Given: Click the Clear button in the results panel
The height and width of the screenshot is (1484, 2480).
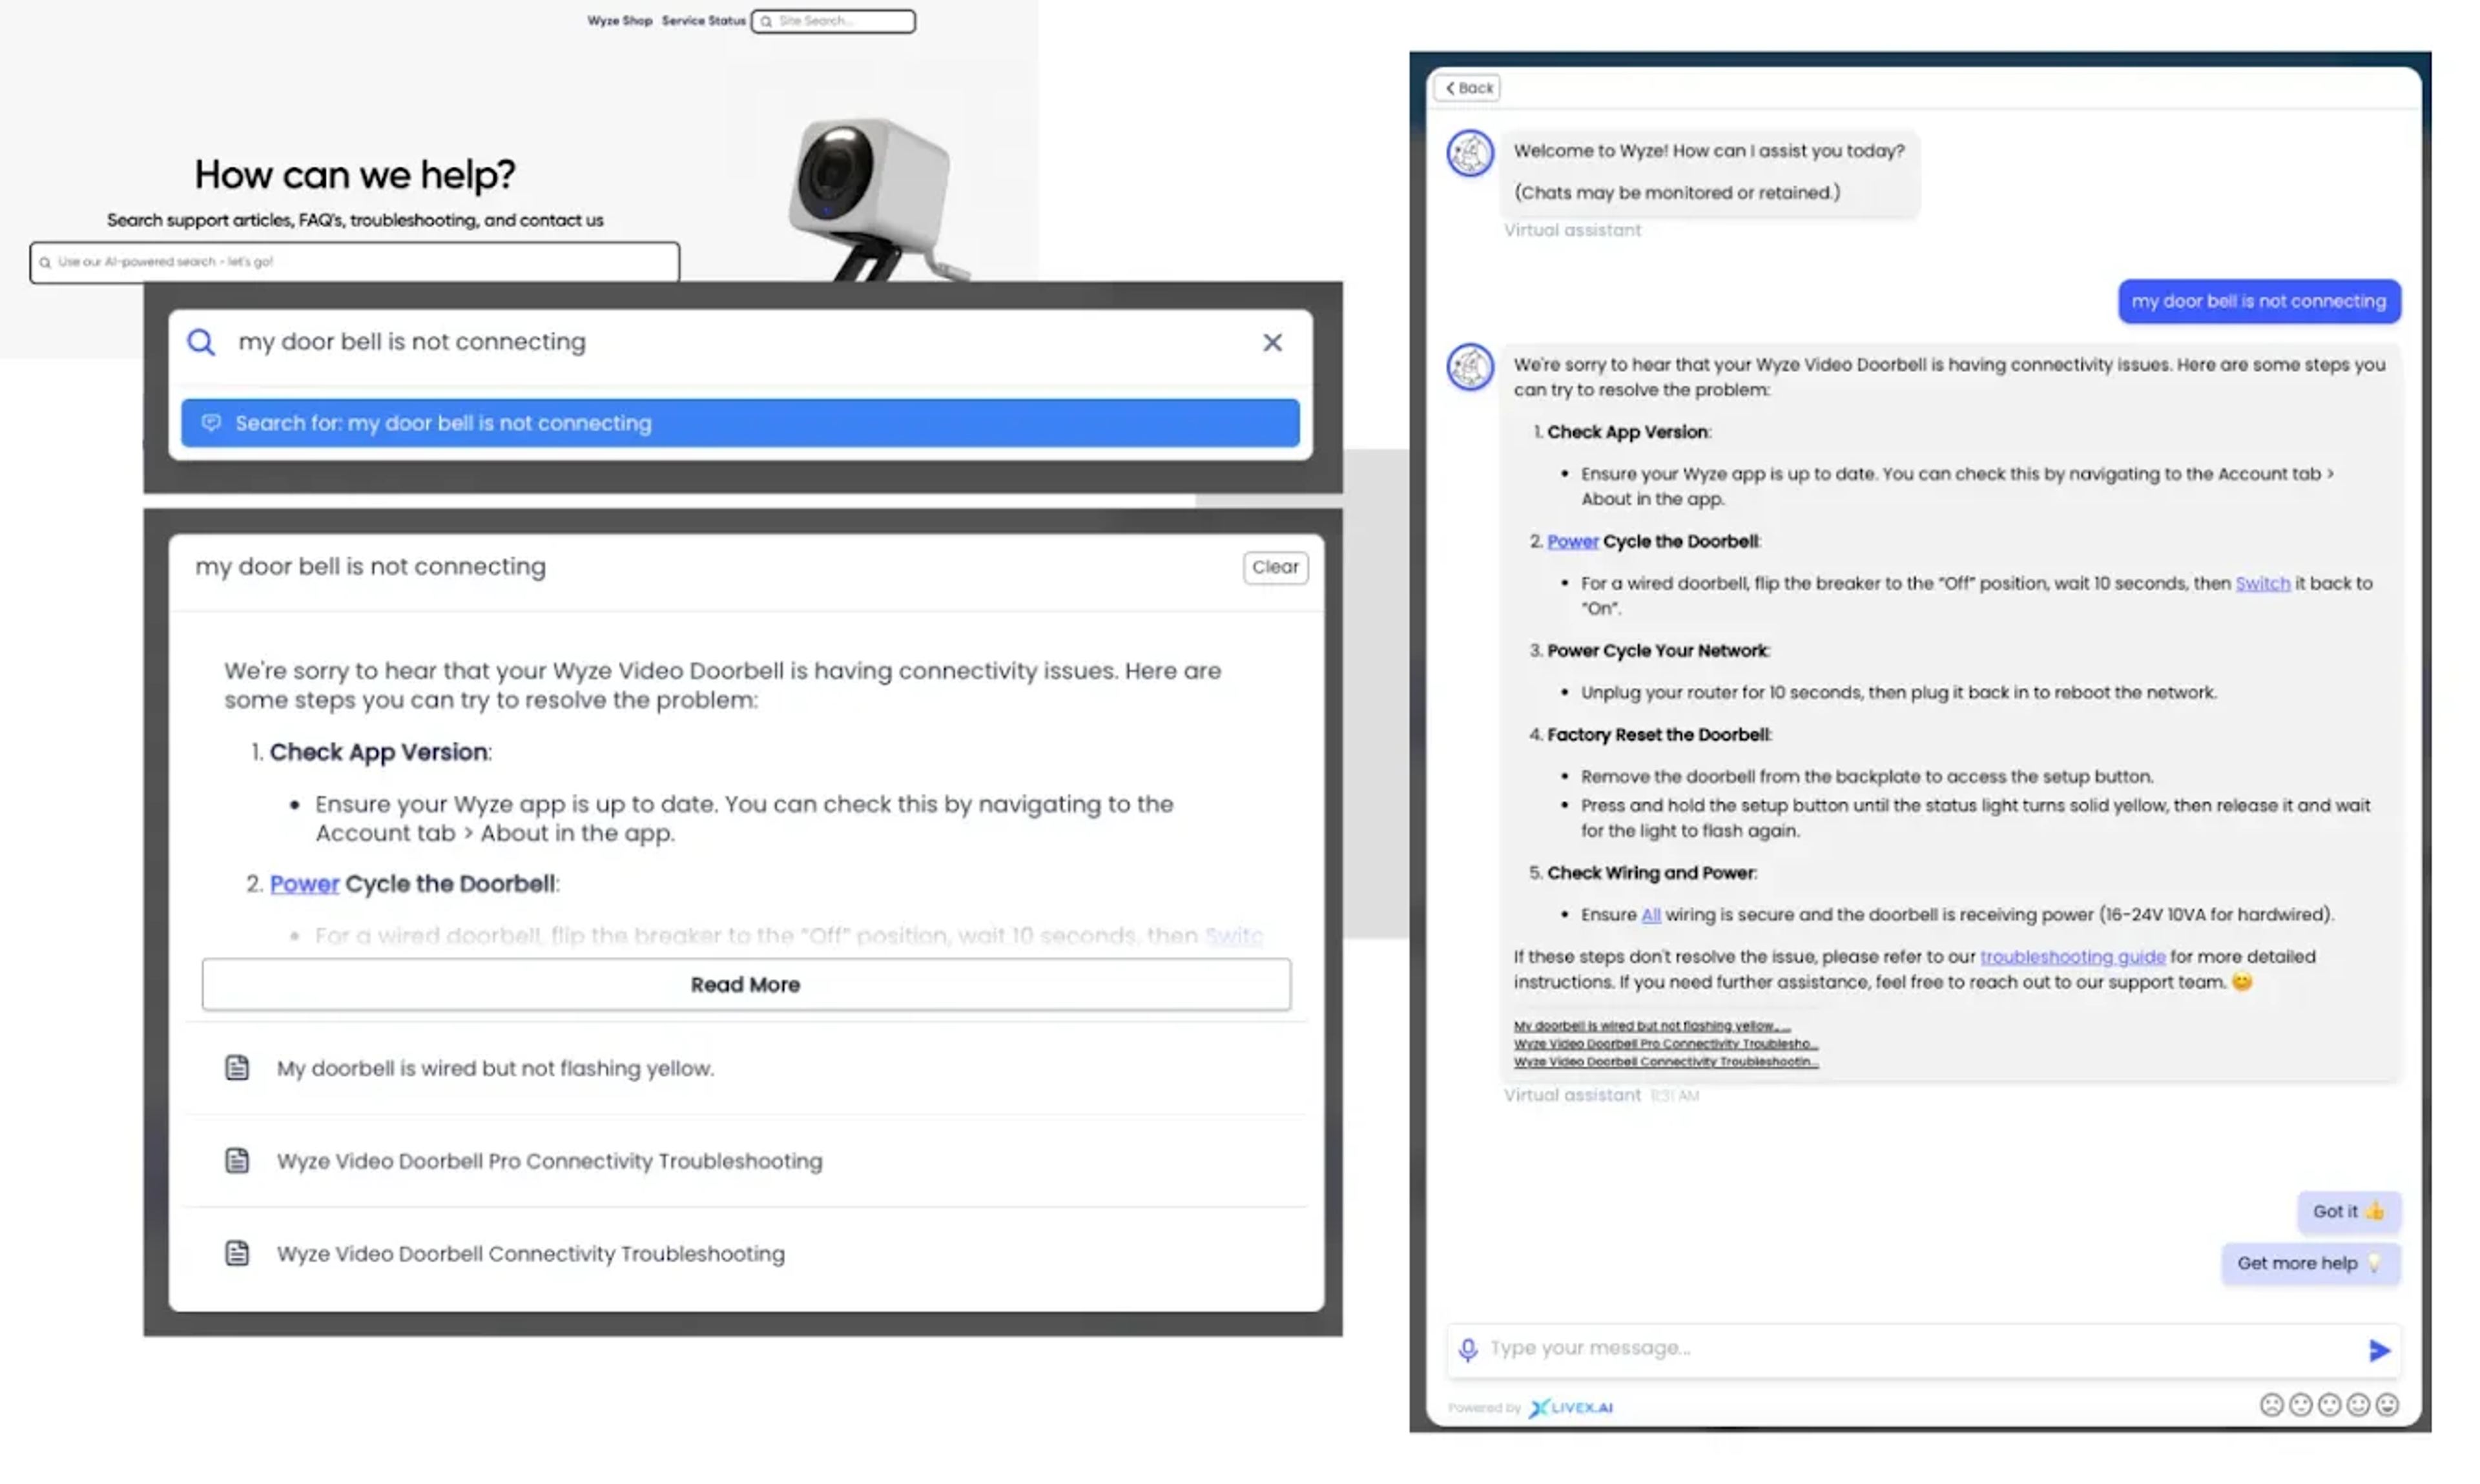Looking at the screenshot, I should click(1275, 567).
